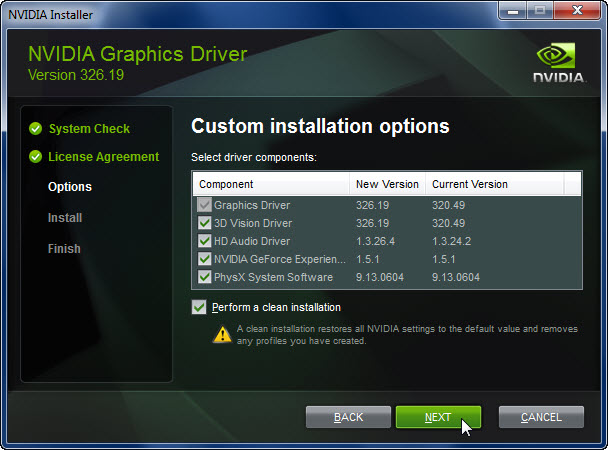Select the System Check step

89,129
